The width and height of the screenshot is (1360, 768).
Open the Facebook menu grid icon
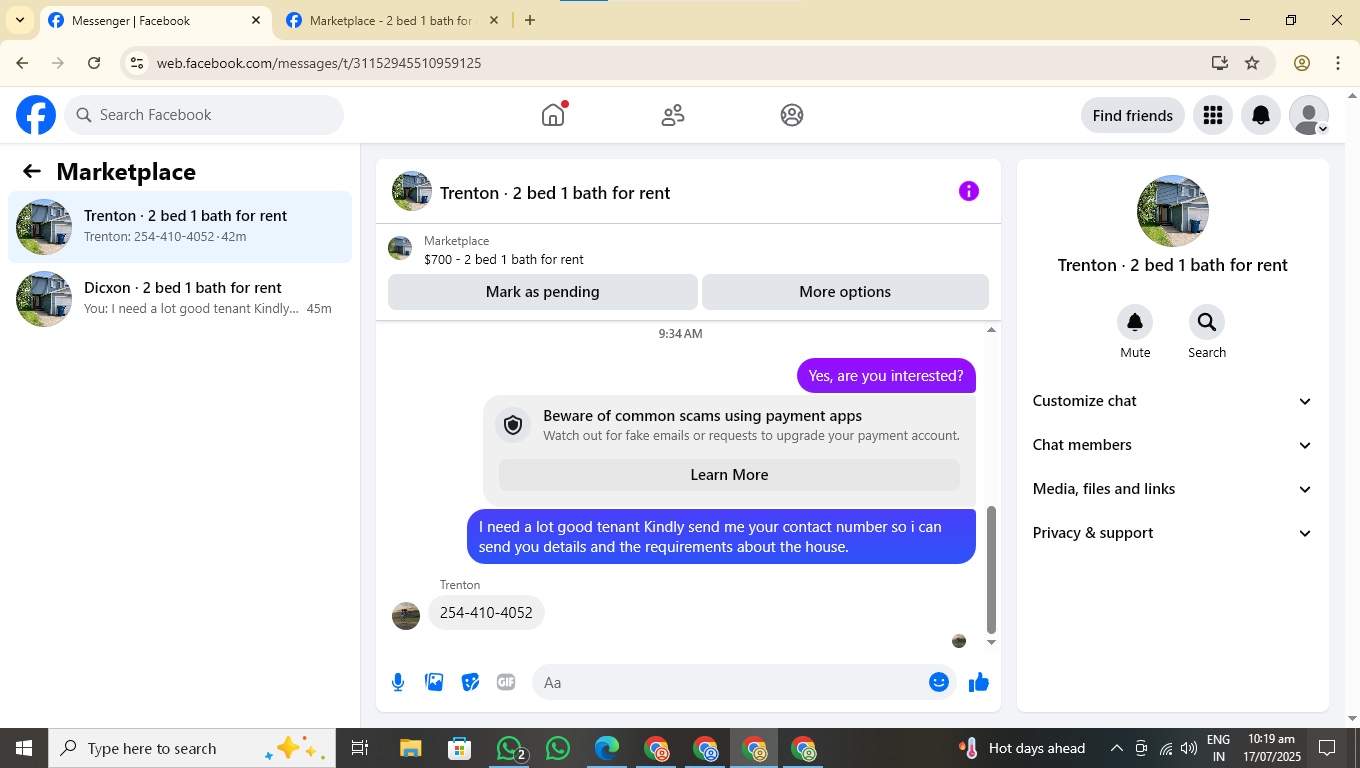pos(1213,115)
